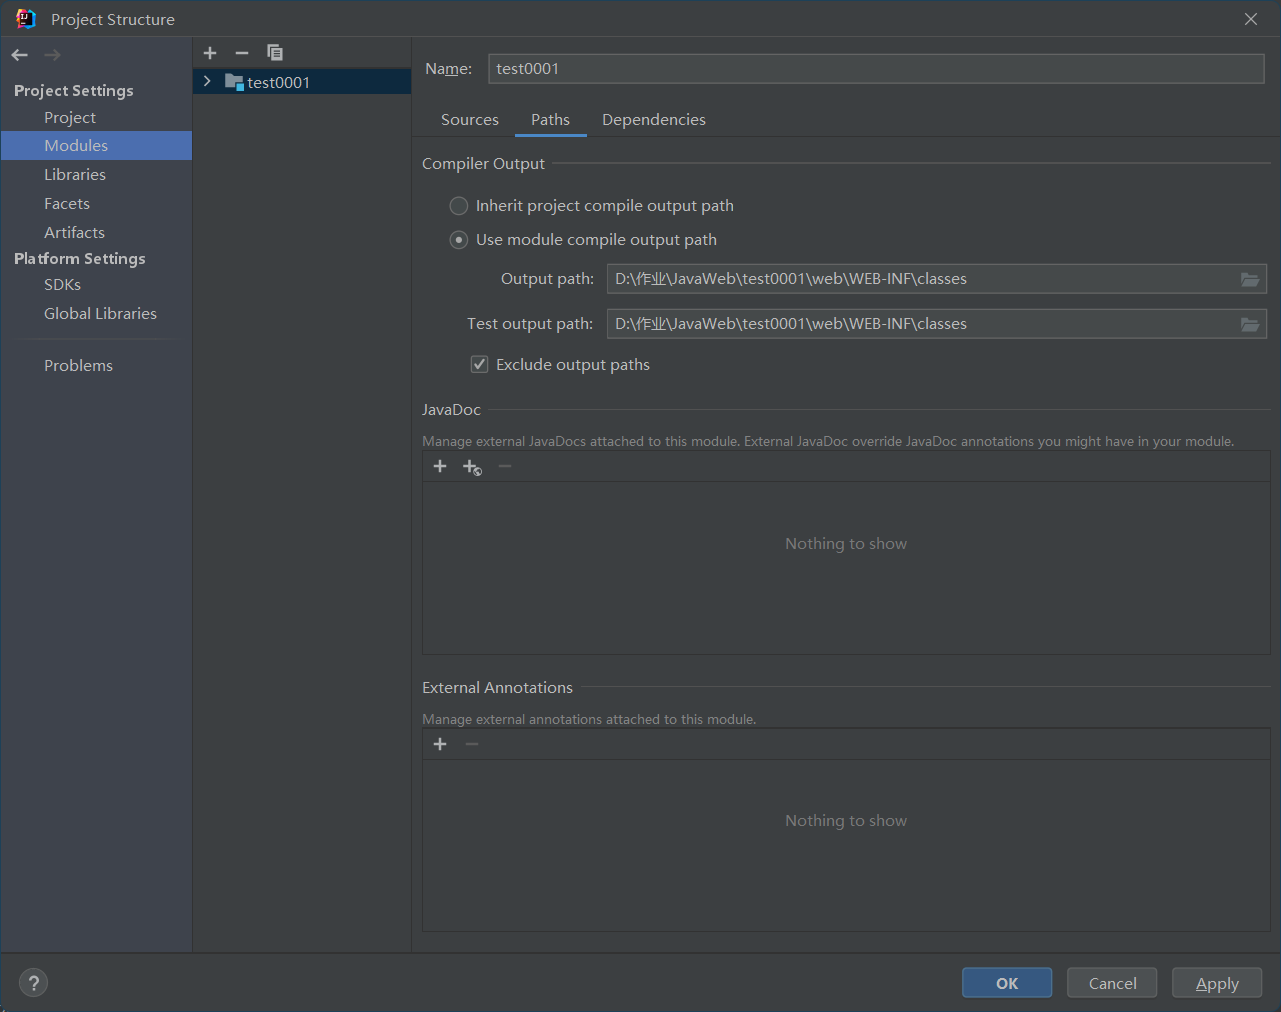Viewport: 1281px width, 1012px height.
Task: Click the copy module icon
Action: pyautogui.click(x=275, y=53)
